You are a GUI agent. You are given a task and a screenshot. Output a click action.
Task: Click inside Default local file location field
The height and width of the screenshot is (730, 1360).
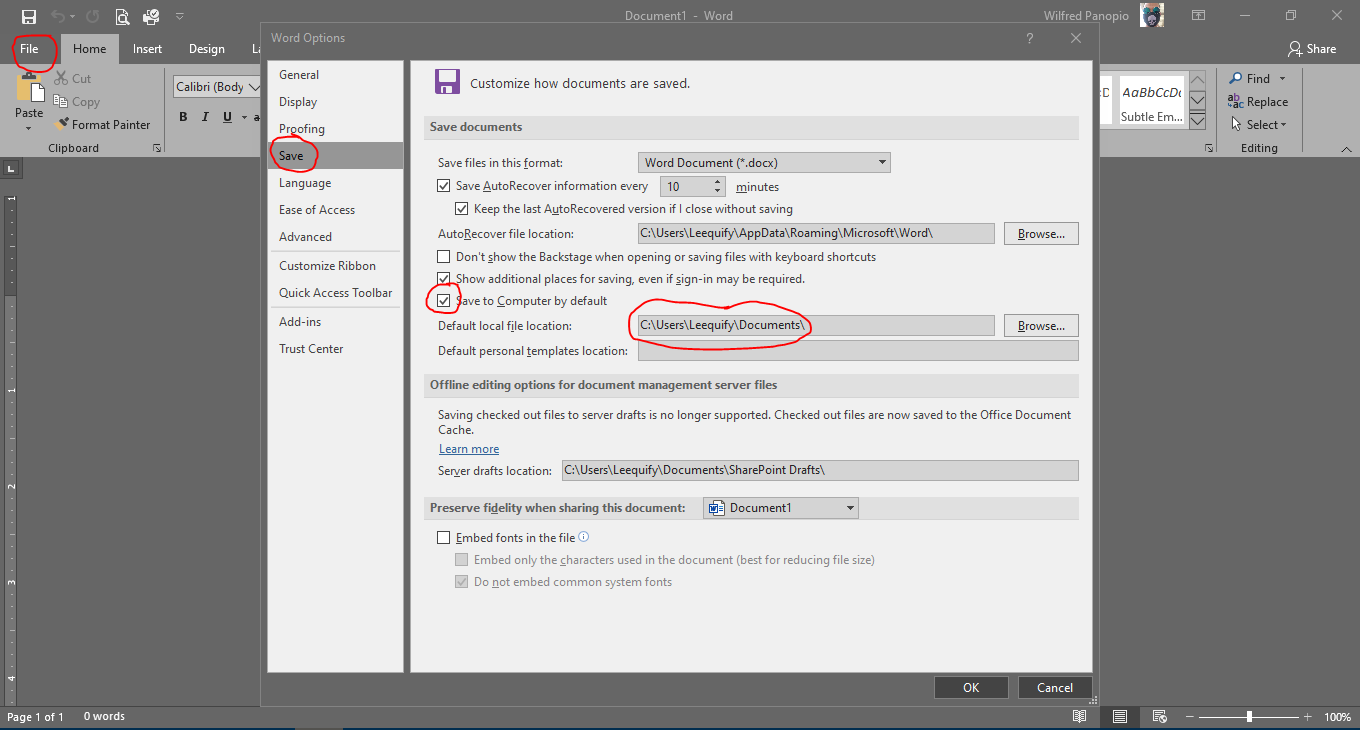(x=816, y=325)
